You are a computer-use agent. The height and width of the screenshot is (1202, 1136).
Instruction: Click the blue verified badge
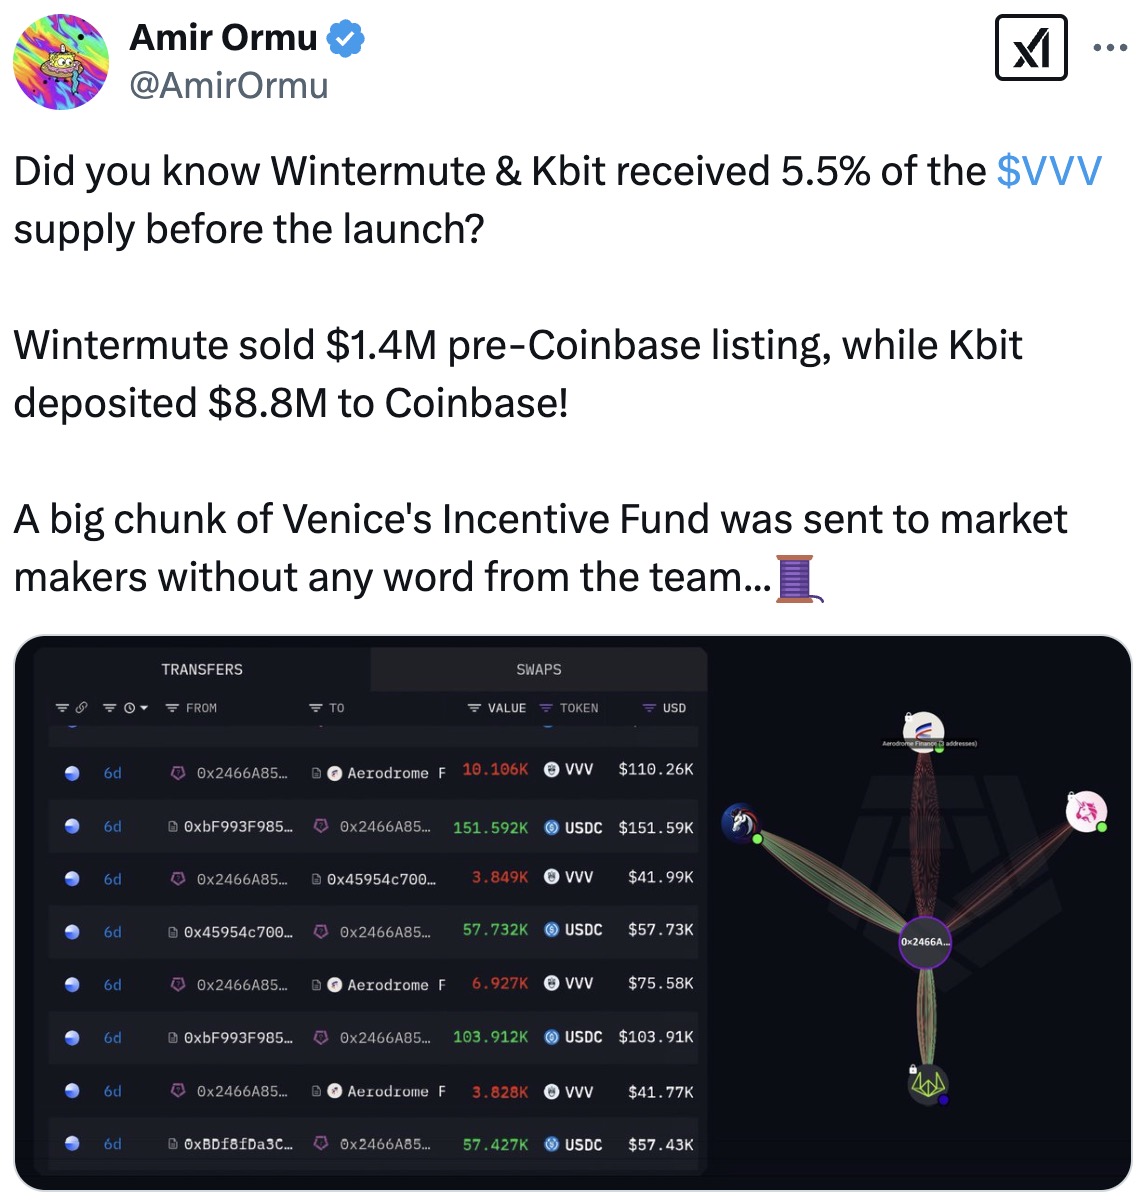(346, 40)
